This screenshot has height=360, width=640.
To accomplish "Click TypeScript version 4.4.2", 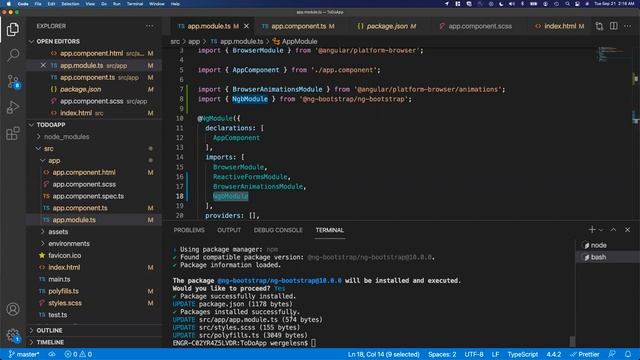I will pos(553,354).
